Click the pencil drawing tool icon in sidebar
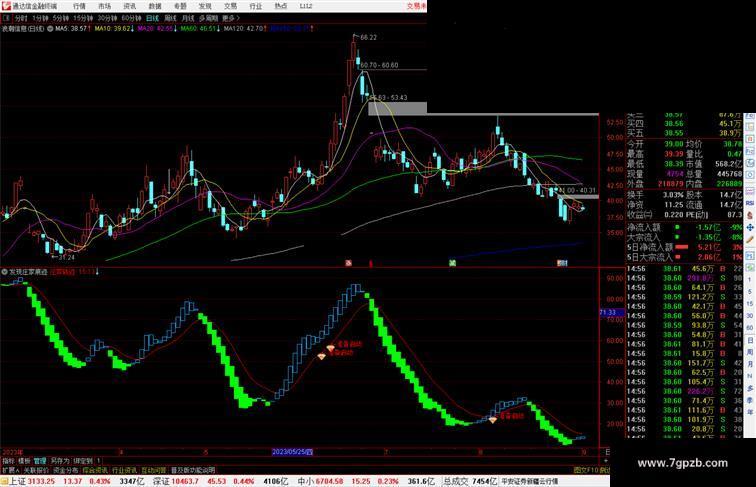This screenshot has width=756, height=487. [750, 239]
